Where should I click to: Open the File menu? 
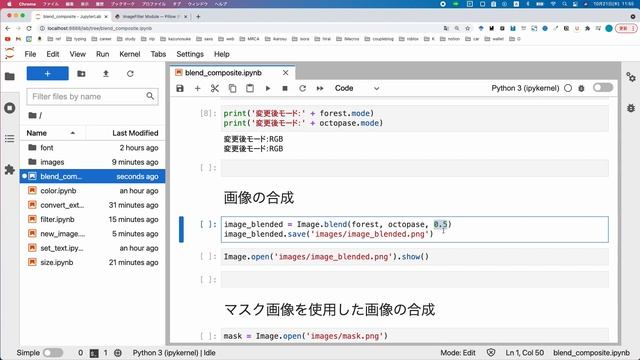pyautogui.click(x=30, y=54)
